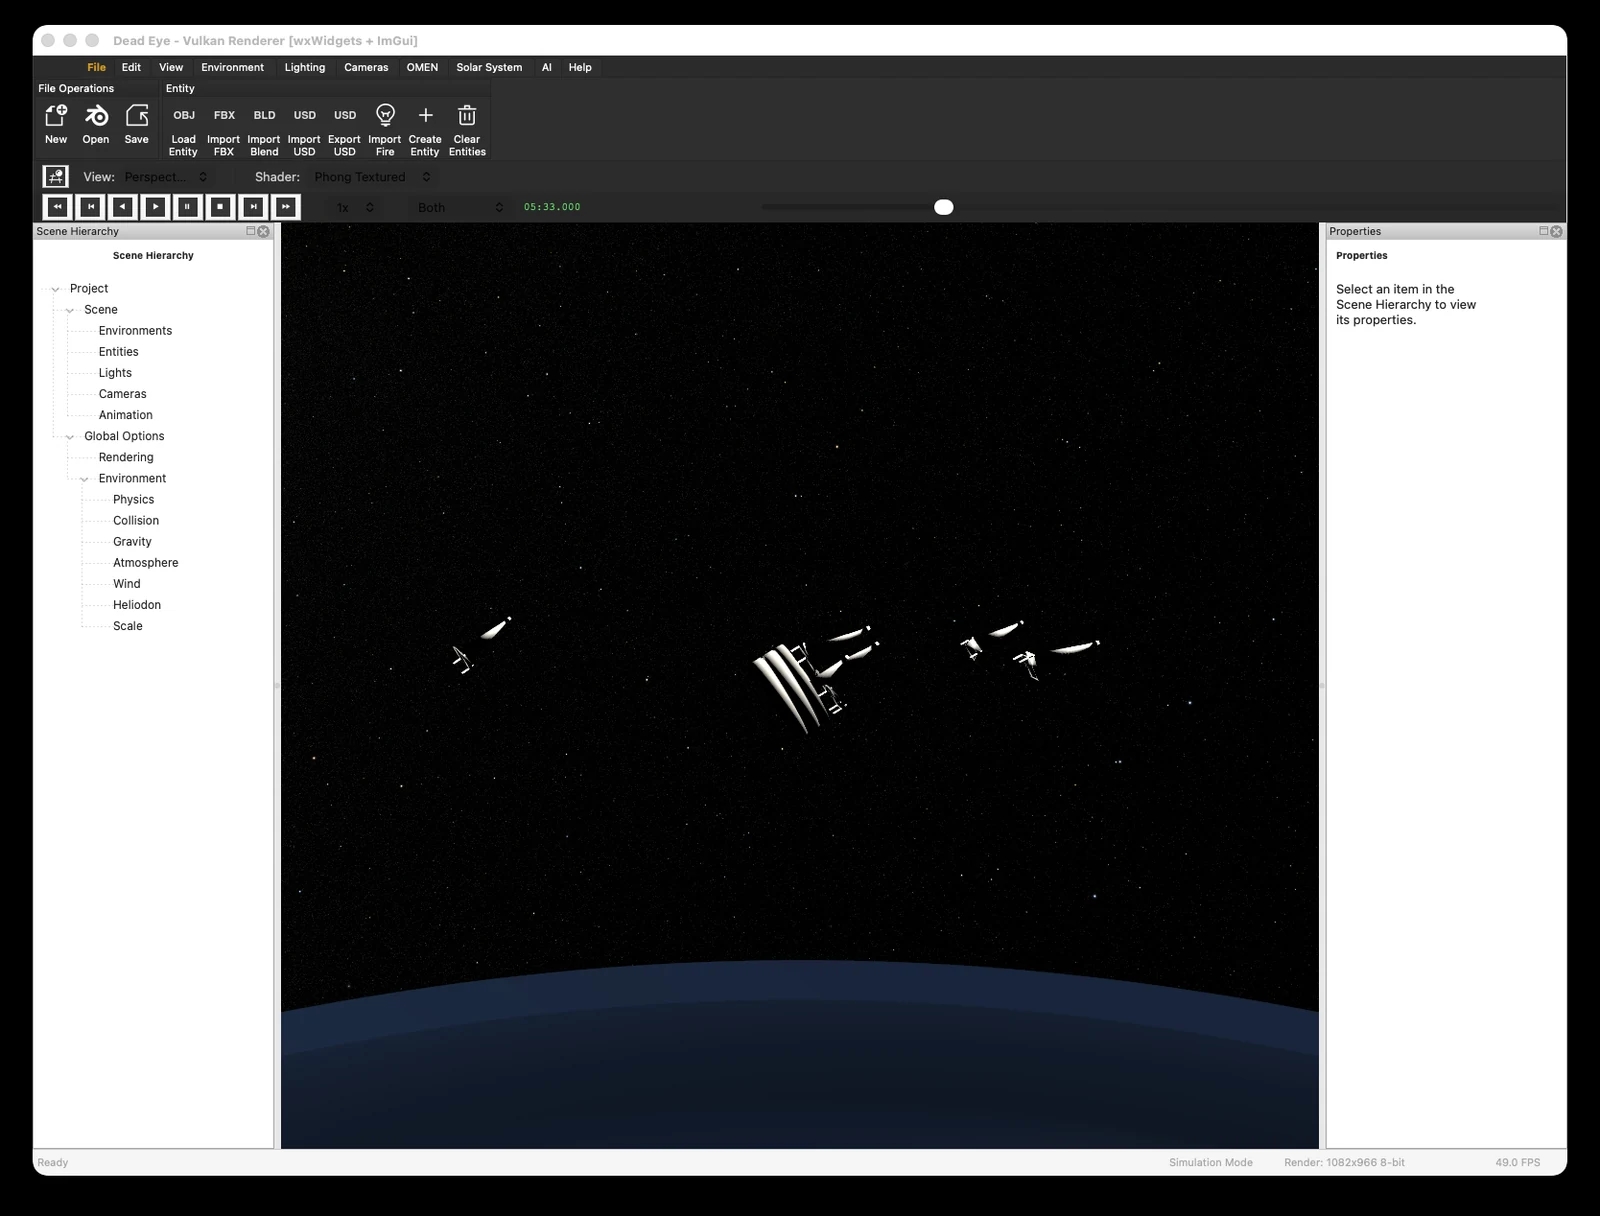Undock the Scene Hierarchy panel

[251, 231]
